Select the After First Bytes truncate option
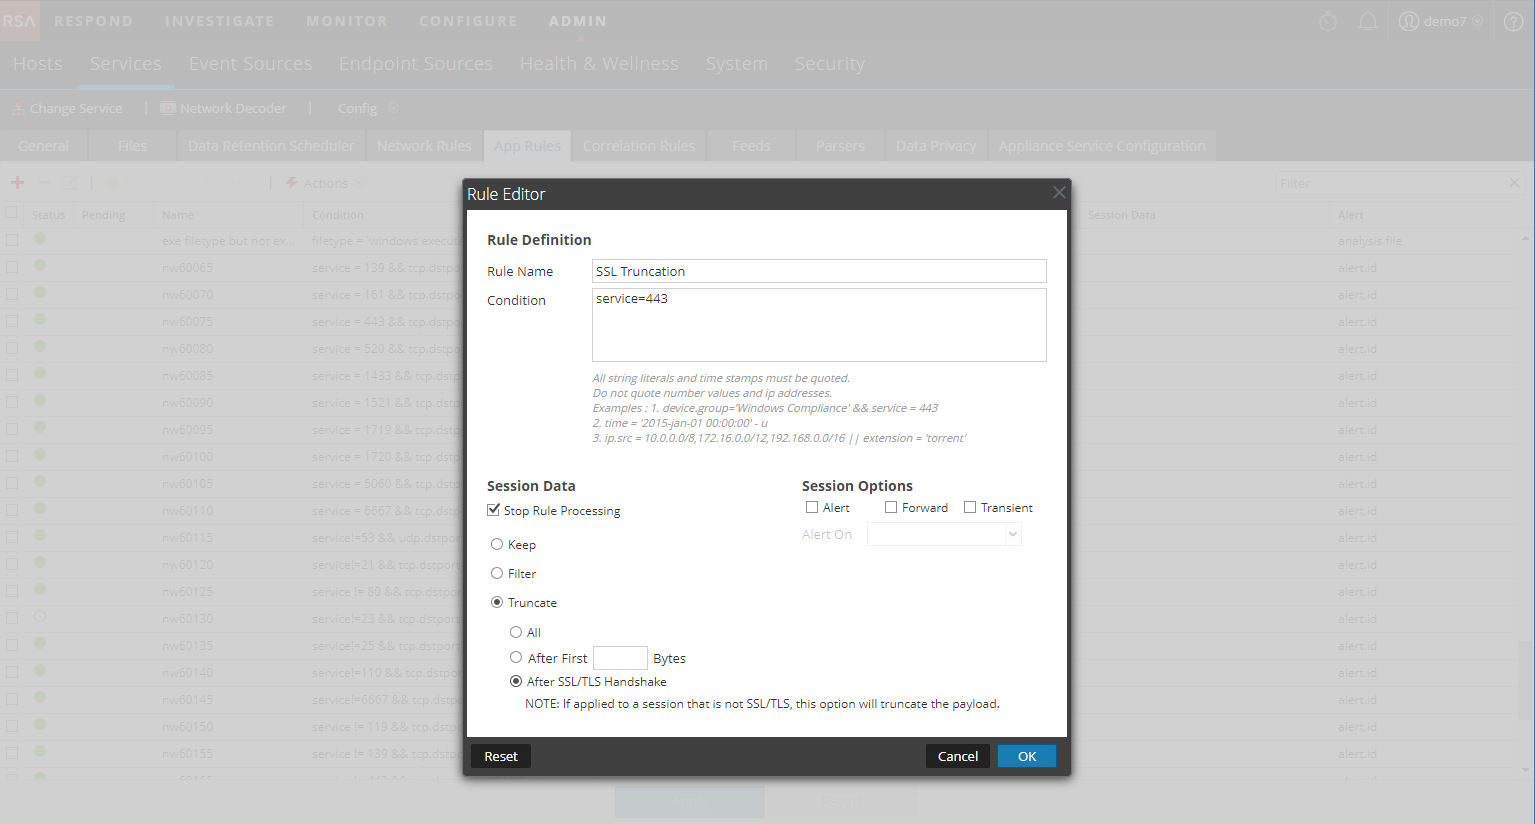 (x=516, y=657)
